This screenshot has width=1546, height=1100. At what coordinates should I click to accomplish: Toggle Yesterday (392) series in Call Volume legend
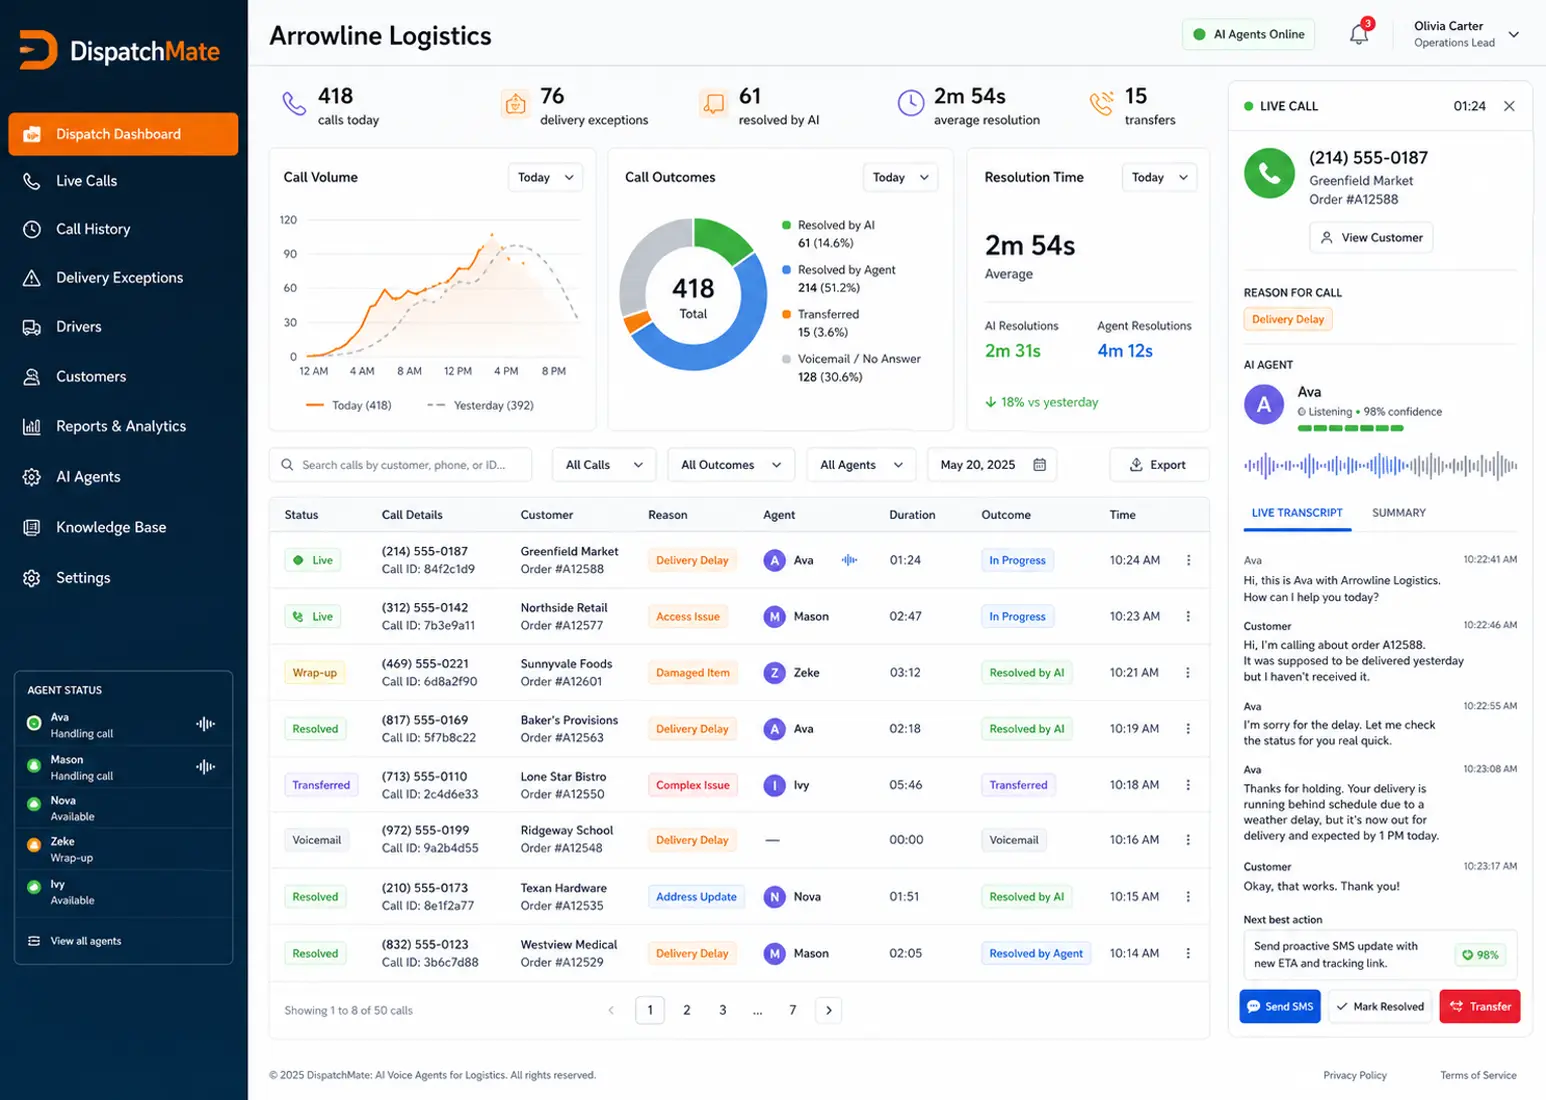[x=481, y=405]
